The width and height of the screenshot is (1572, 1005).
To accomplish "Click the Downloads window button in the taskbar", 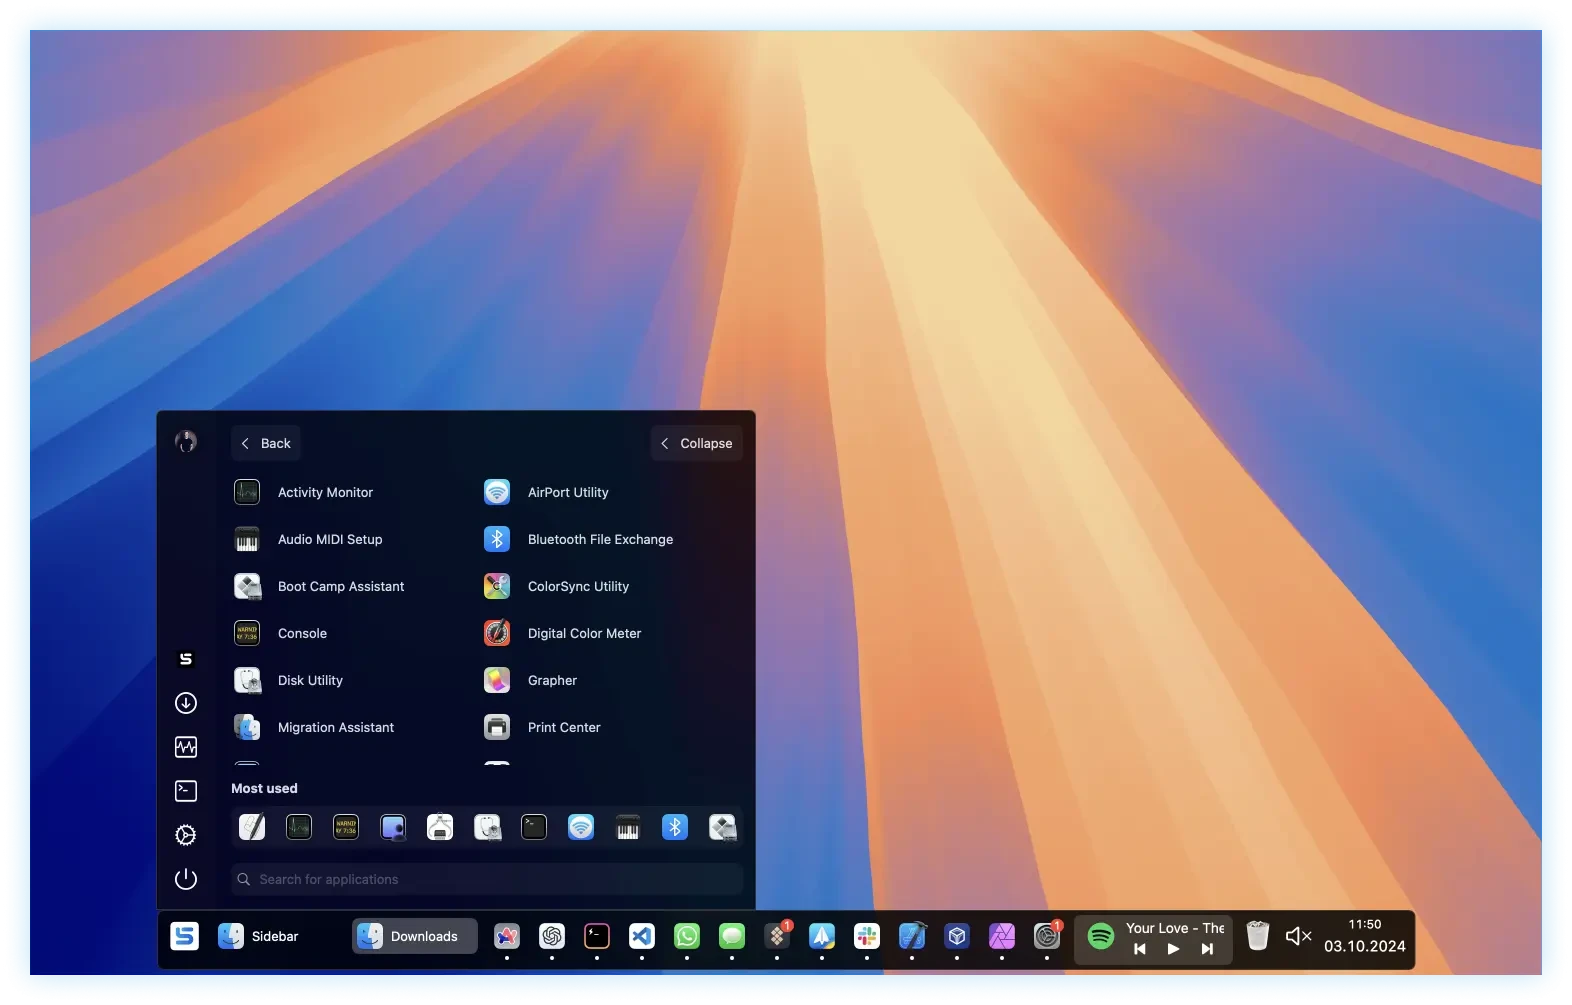I will 414,936.
